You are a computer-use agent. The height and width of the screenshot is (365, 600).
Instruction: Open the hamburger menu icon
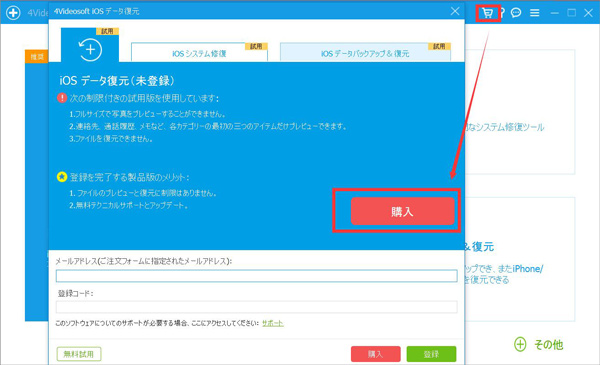click(535, 13)
